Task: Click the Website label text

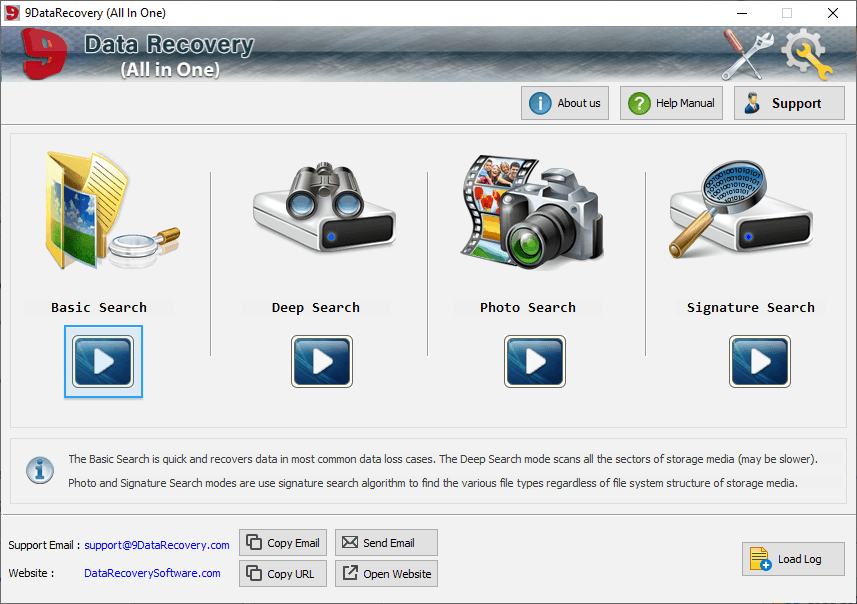Action: pos(31,573)
